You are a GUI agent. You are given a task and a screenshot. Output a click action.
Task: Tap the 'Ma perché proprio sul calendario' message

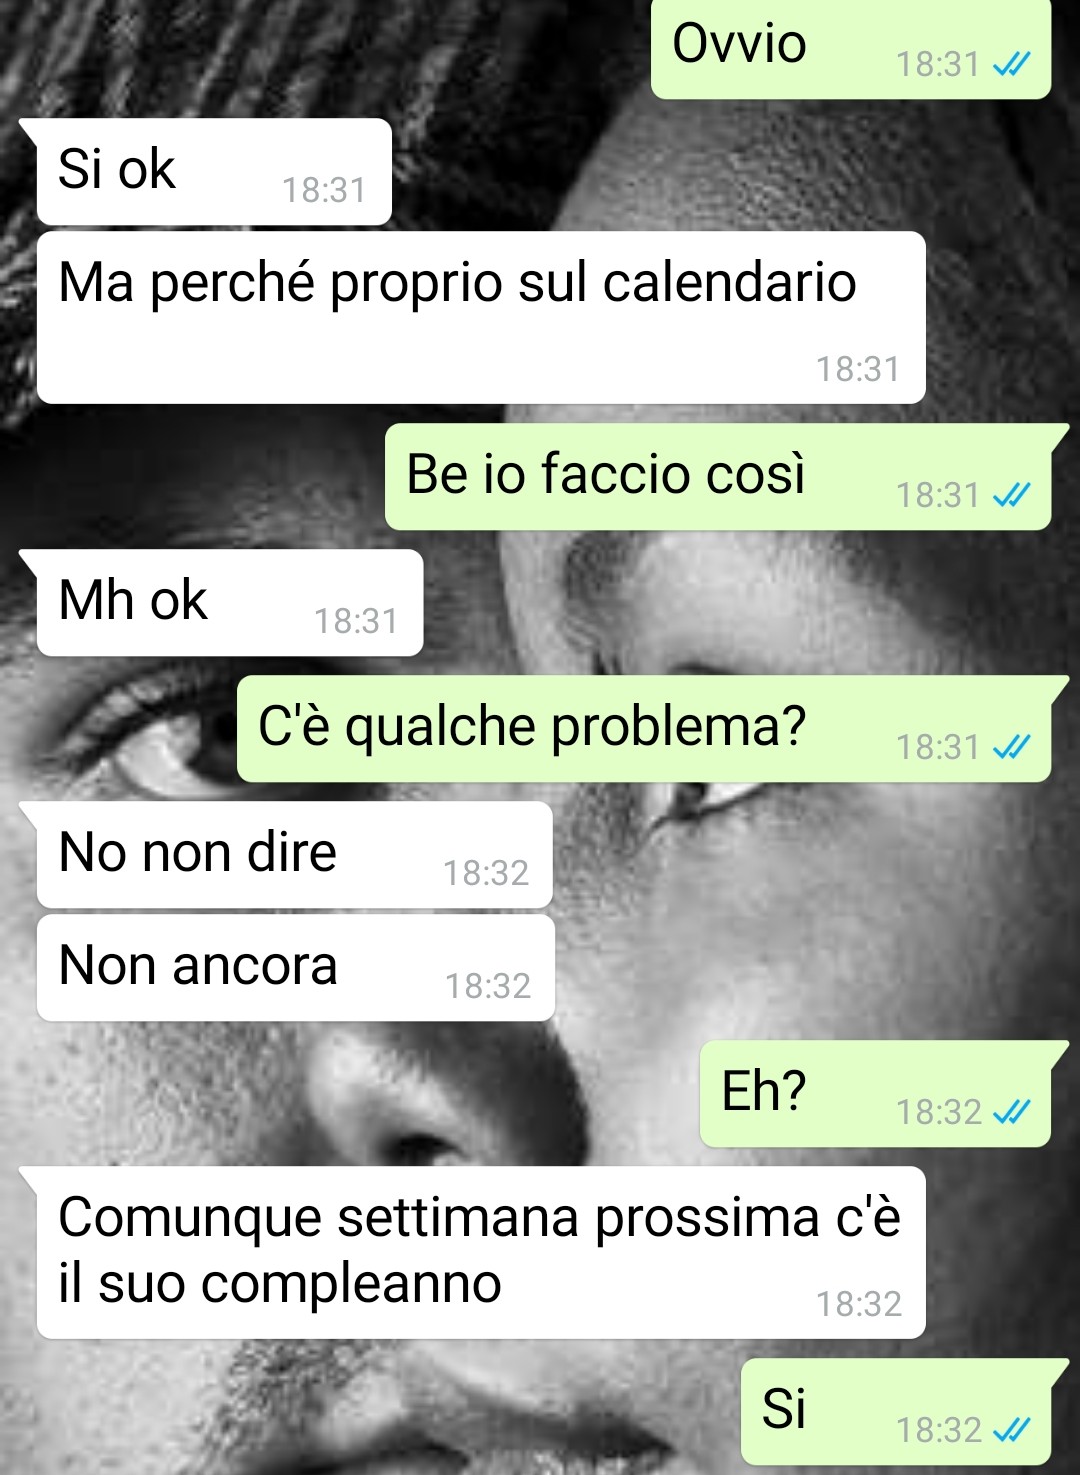(x=481, y=318)
